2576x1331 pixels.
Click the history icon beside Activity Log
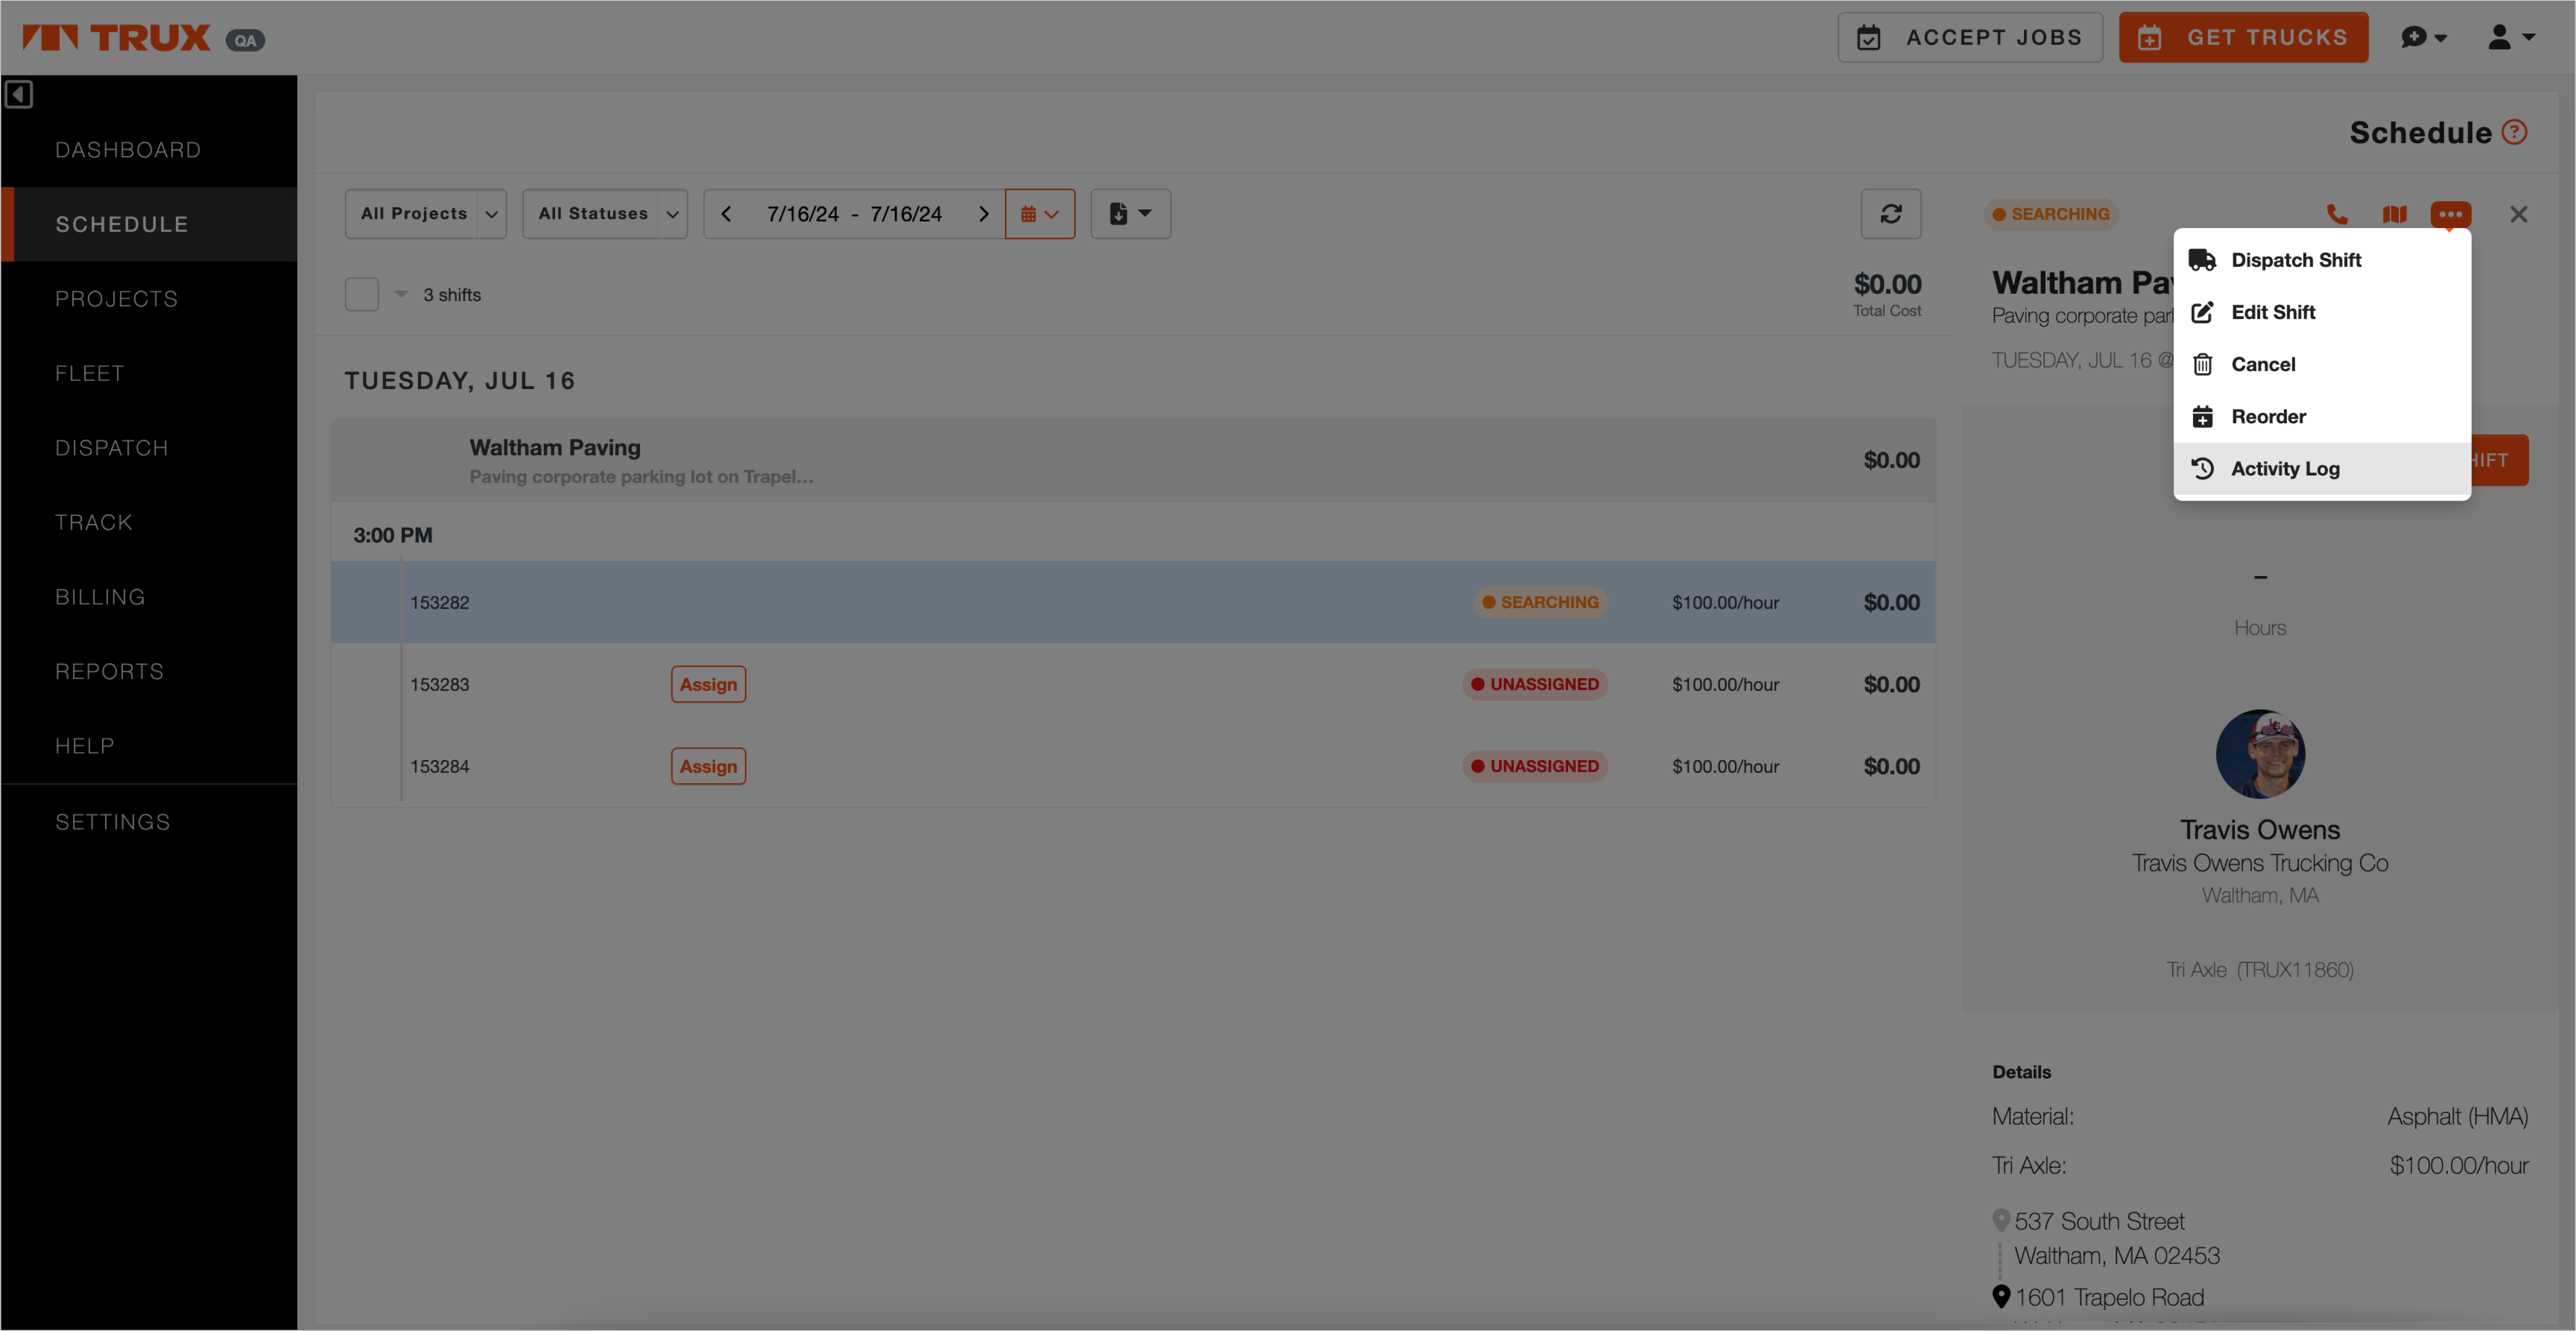pyautogui.click(x=2202, y=469)
